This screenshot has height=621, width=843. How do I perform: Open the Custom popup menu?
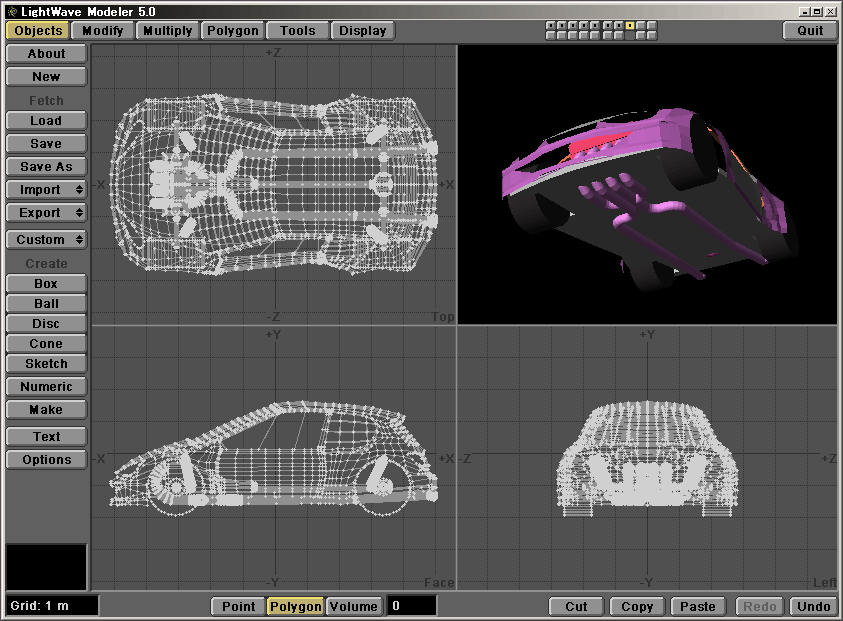coord(46,240)
